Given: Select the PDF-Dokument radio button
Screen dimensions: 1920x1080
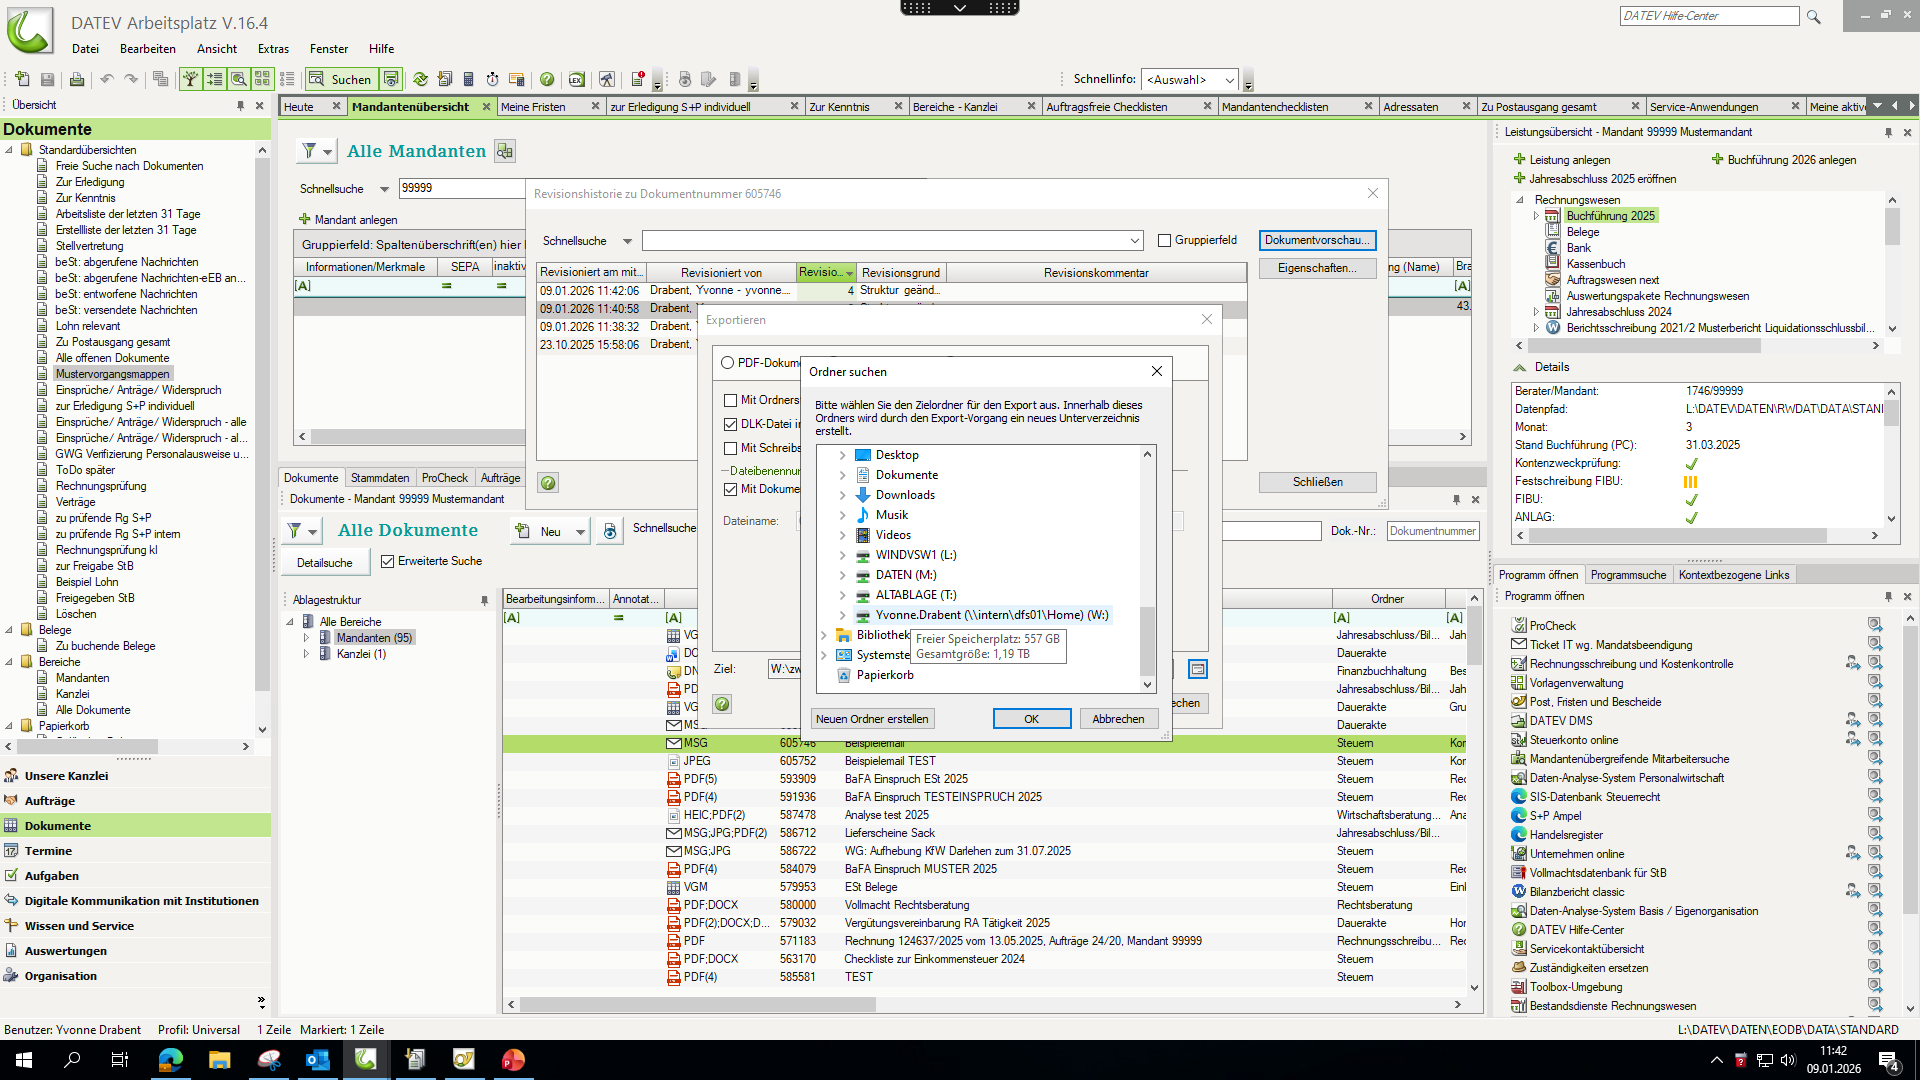Looking at the screenshot, I should click(728, 363).
